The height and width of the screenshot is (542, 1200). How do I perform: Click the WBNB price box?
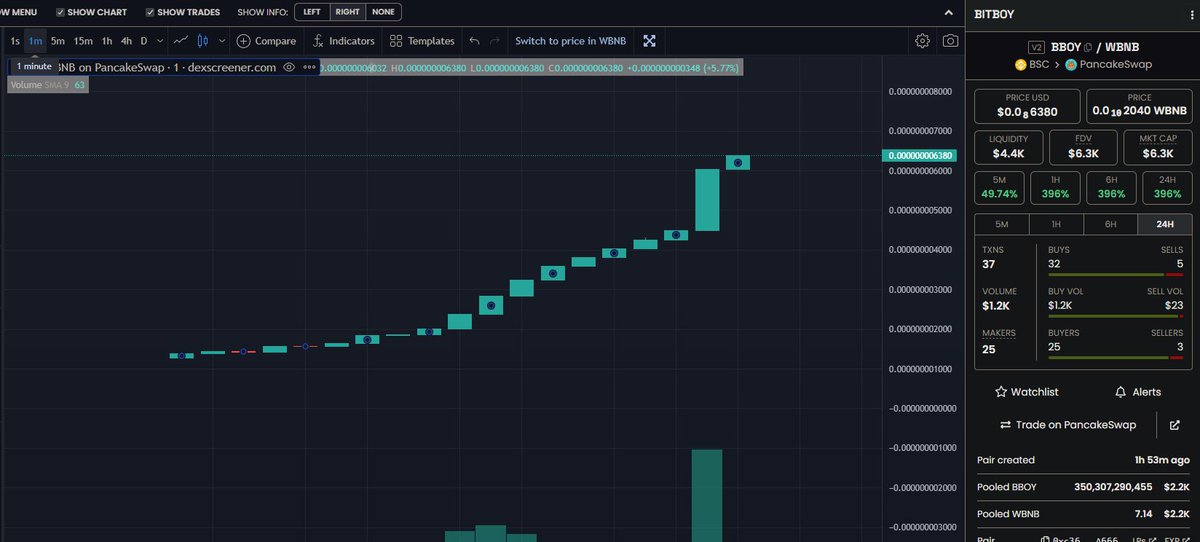pyautogui.click(x=1139, y=106)
